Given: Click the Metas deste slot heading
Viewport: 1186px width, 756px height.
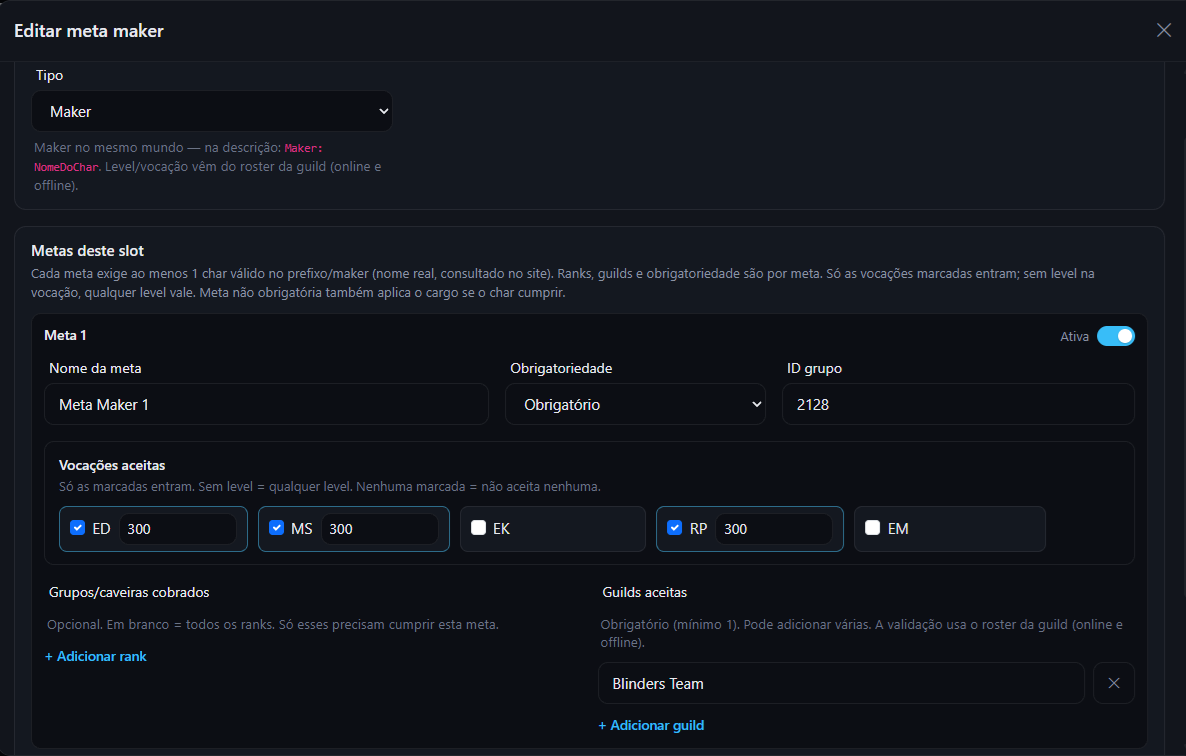Looking at the screenshot, I should [88, 251].
